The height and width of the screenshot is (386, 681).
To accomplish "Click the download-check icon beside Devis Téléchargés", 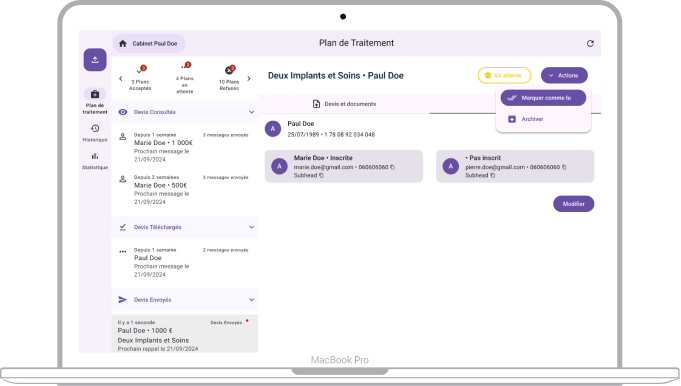I will pyautogui.click(x=123, y=227).
